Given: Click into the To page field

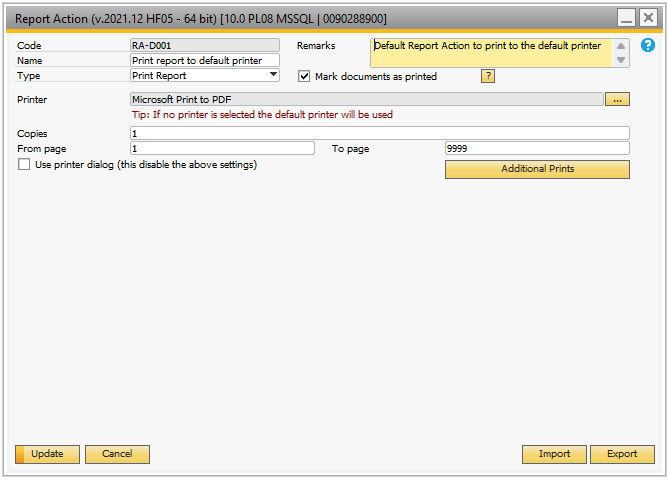Looking at the screenshot, I should [537, 148].
